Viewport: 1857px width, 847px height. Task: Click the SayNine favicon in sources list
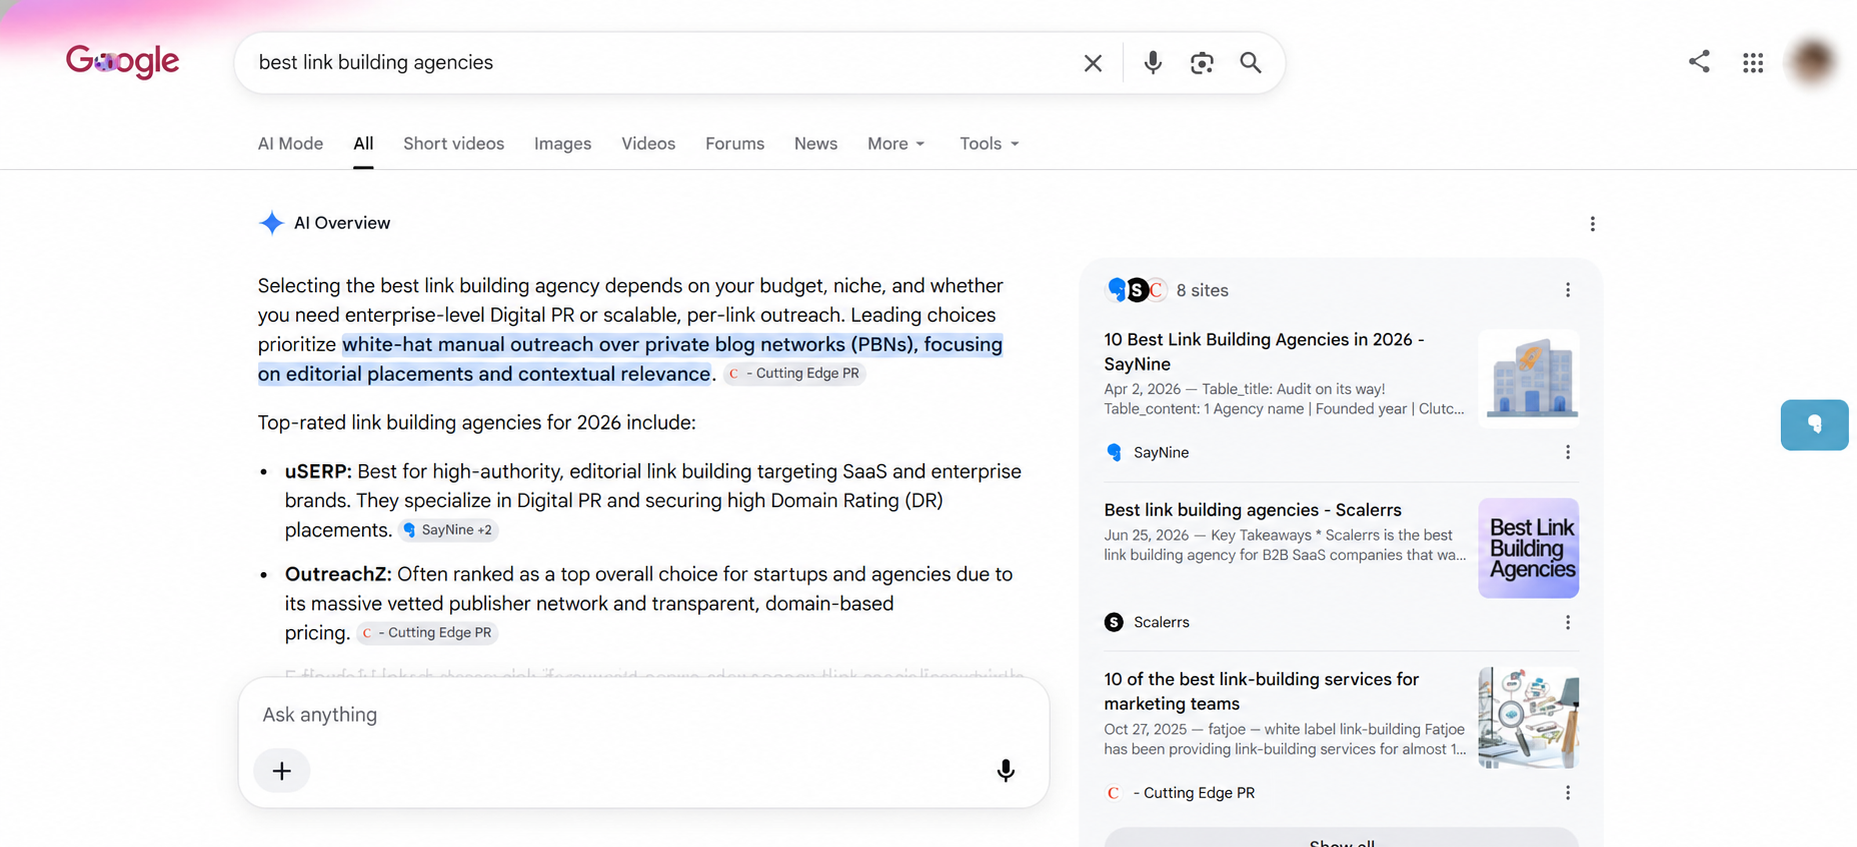(1114, 452)
